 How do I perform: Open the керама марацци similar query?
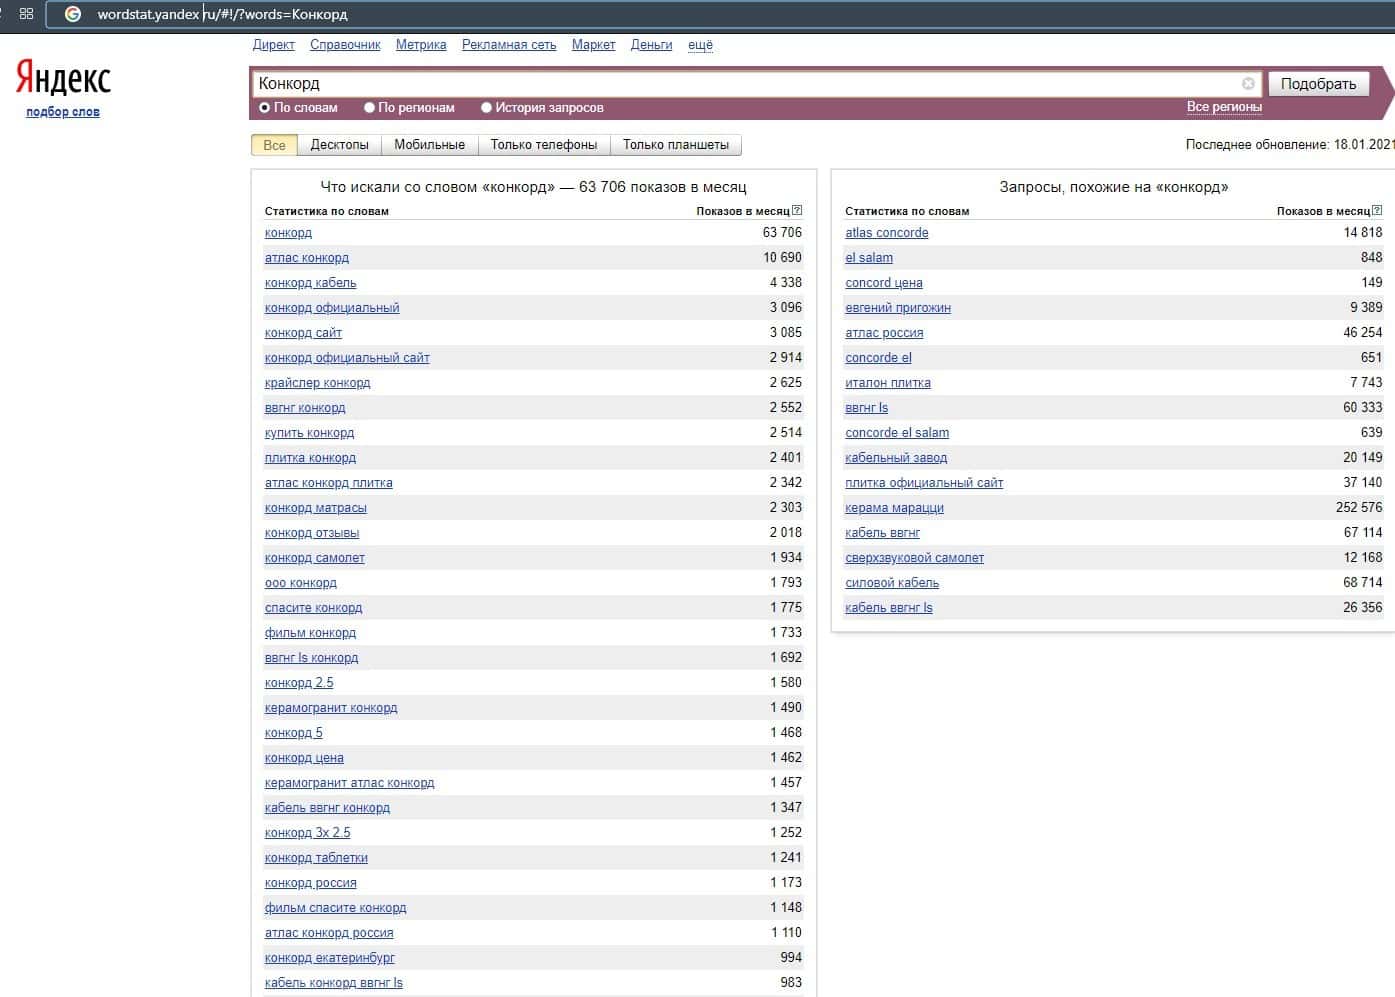(x=894, y=508)
